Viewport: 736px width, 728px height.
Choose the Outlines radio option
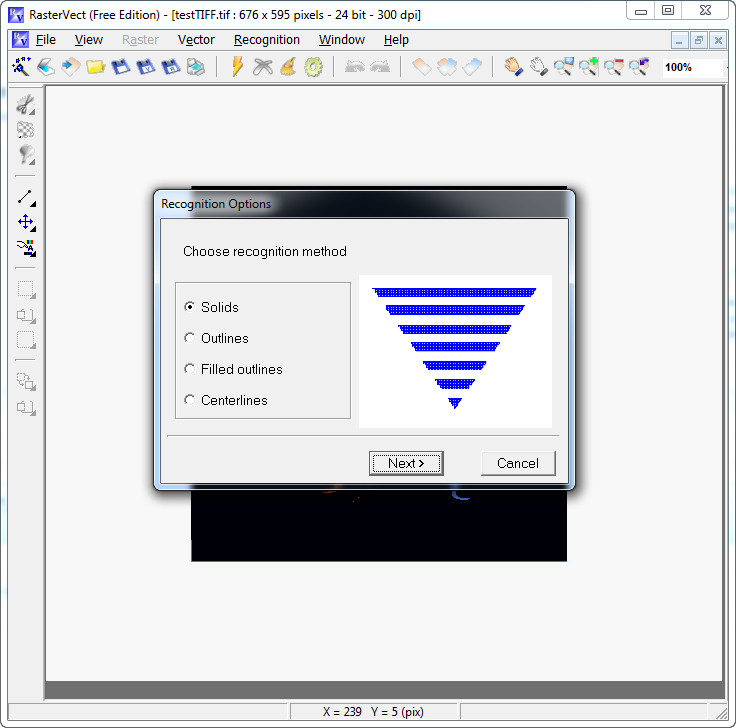point(216,338)
